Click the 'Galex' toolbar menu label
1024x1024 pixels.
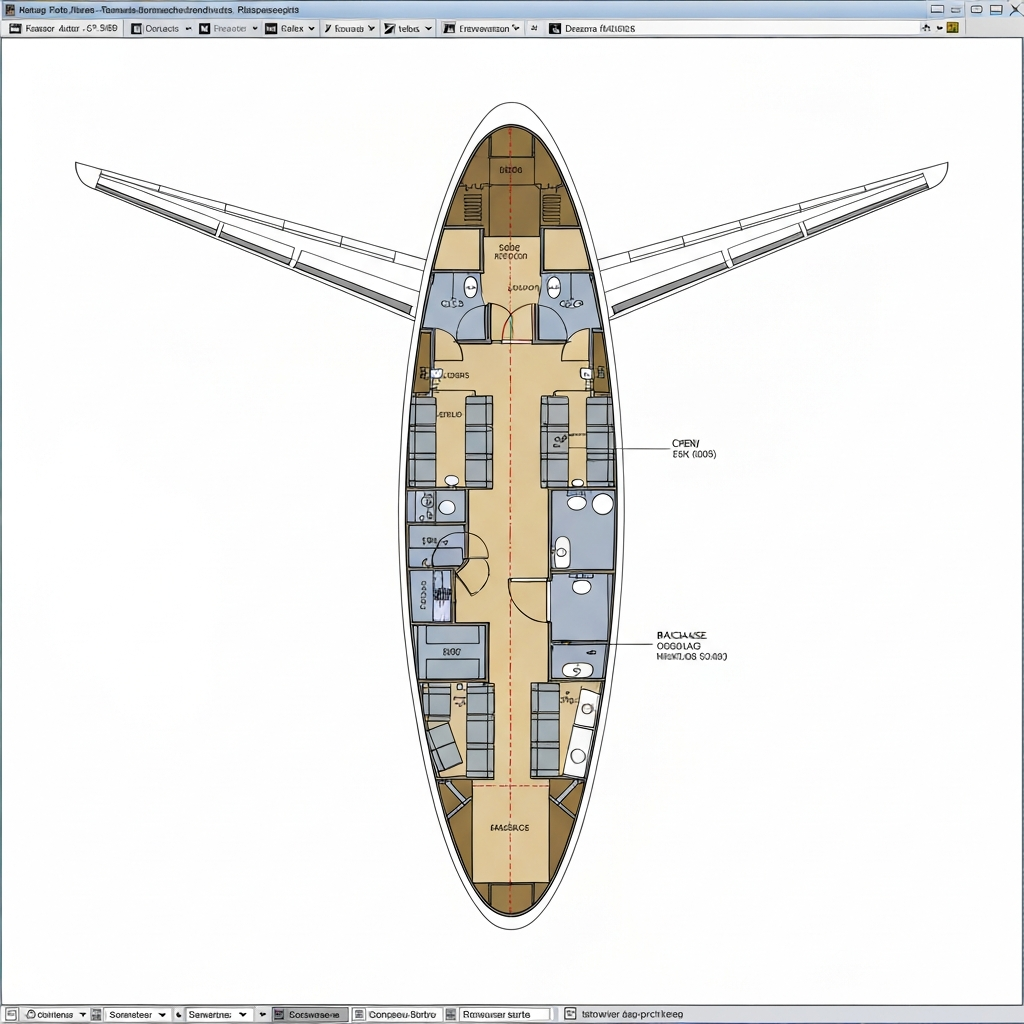pyautogui.click(x=292, y=29)
